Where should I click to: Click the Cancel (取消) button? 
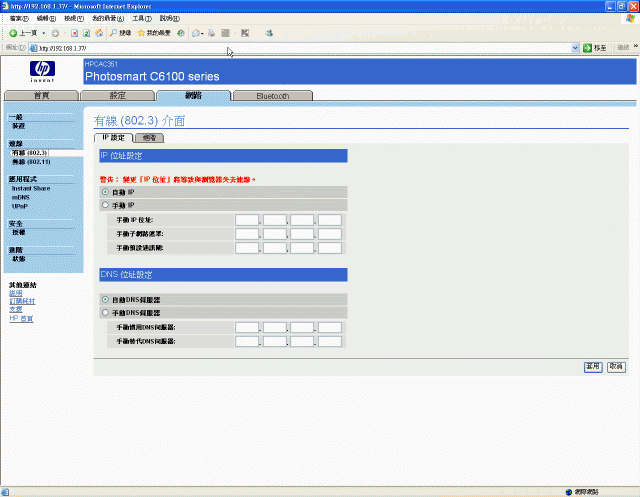(x=616, y=367)
